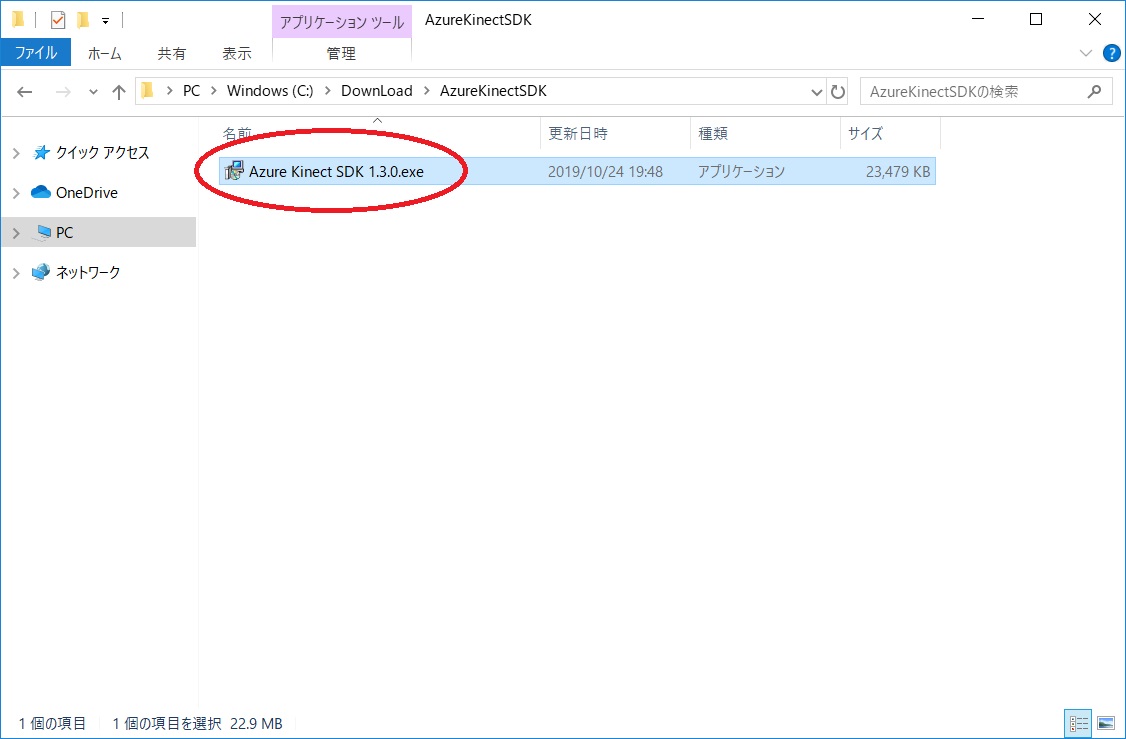
Task: Maximize the AzureKinectSDK window
Action: [x=1036, y=20]
